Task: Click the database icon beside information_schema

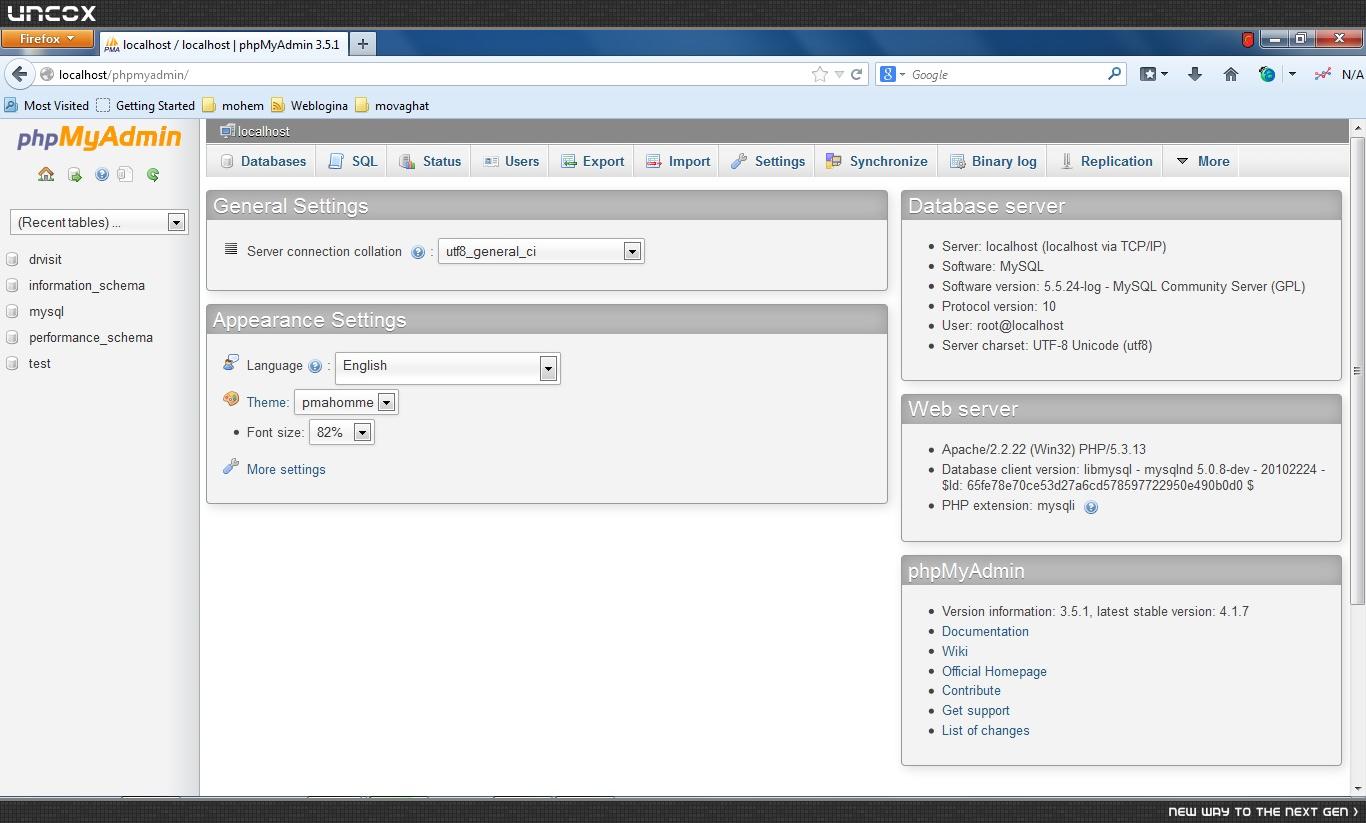Action: click(13, 286)
